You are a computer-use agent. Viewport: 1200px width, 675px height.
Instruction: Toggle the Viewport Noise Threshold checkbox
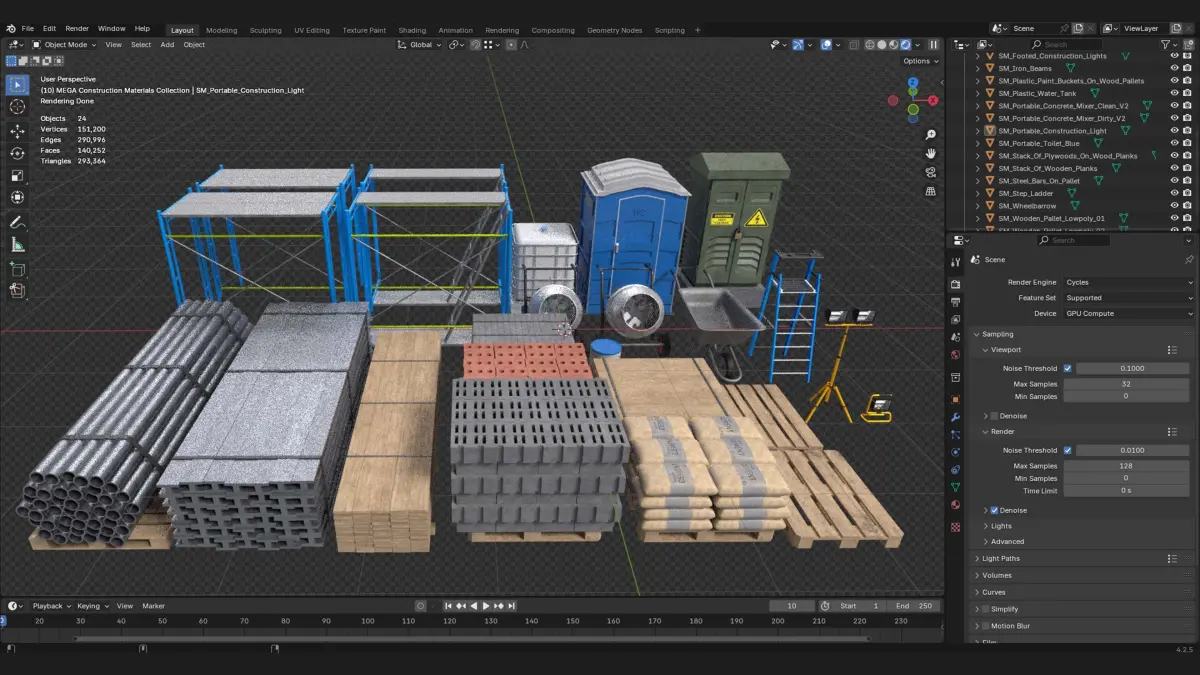[x=1067, y=368]
